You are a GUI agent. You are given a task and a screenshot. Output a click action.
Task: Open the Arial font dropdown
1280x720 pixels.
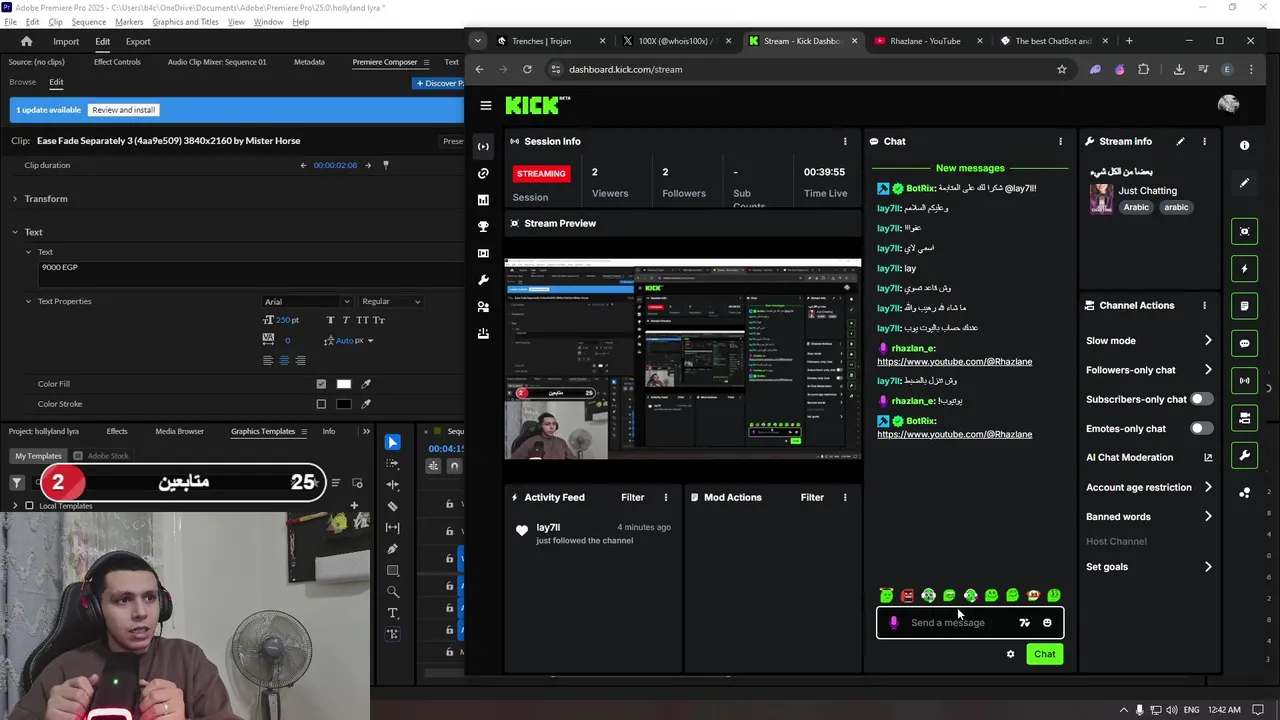pos(306,301)
